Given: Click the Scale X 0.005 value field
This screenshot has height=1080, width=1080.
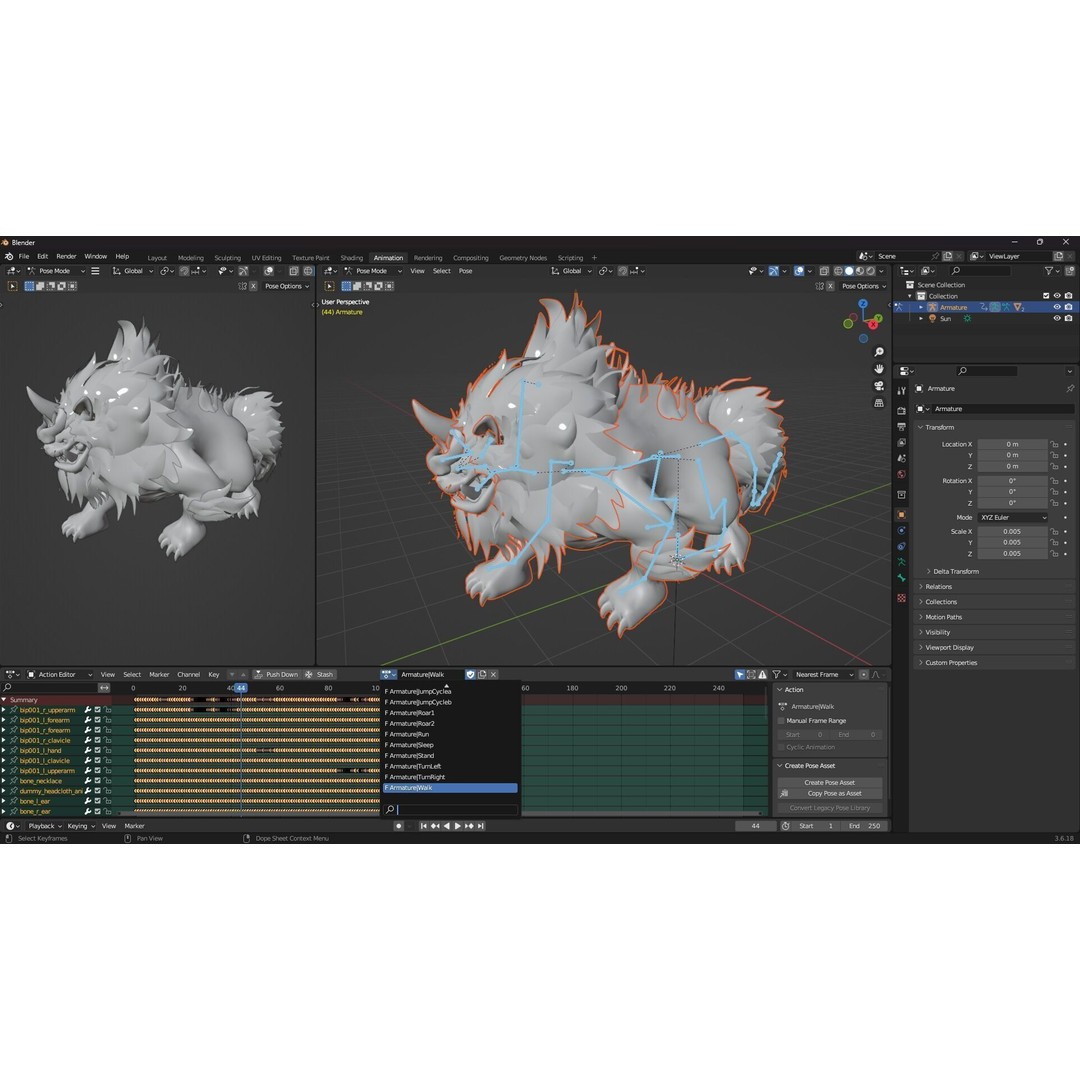Looking at the screenshot, I should [1012, 532].
